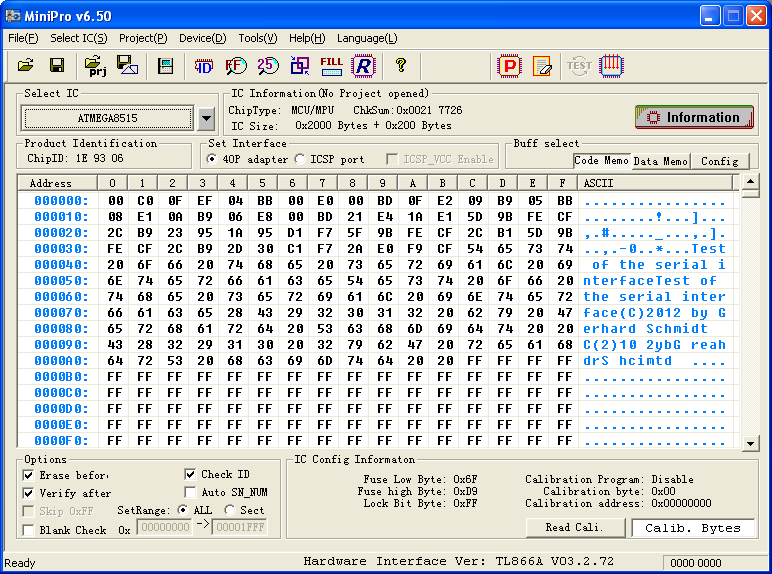This screenshot has height=574, width=772.
Task: Click the Read Cali. button
Action: 574,528
